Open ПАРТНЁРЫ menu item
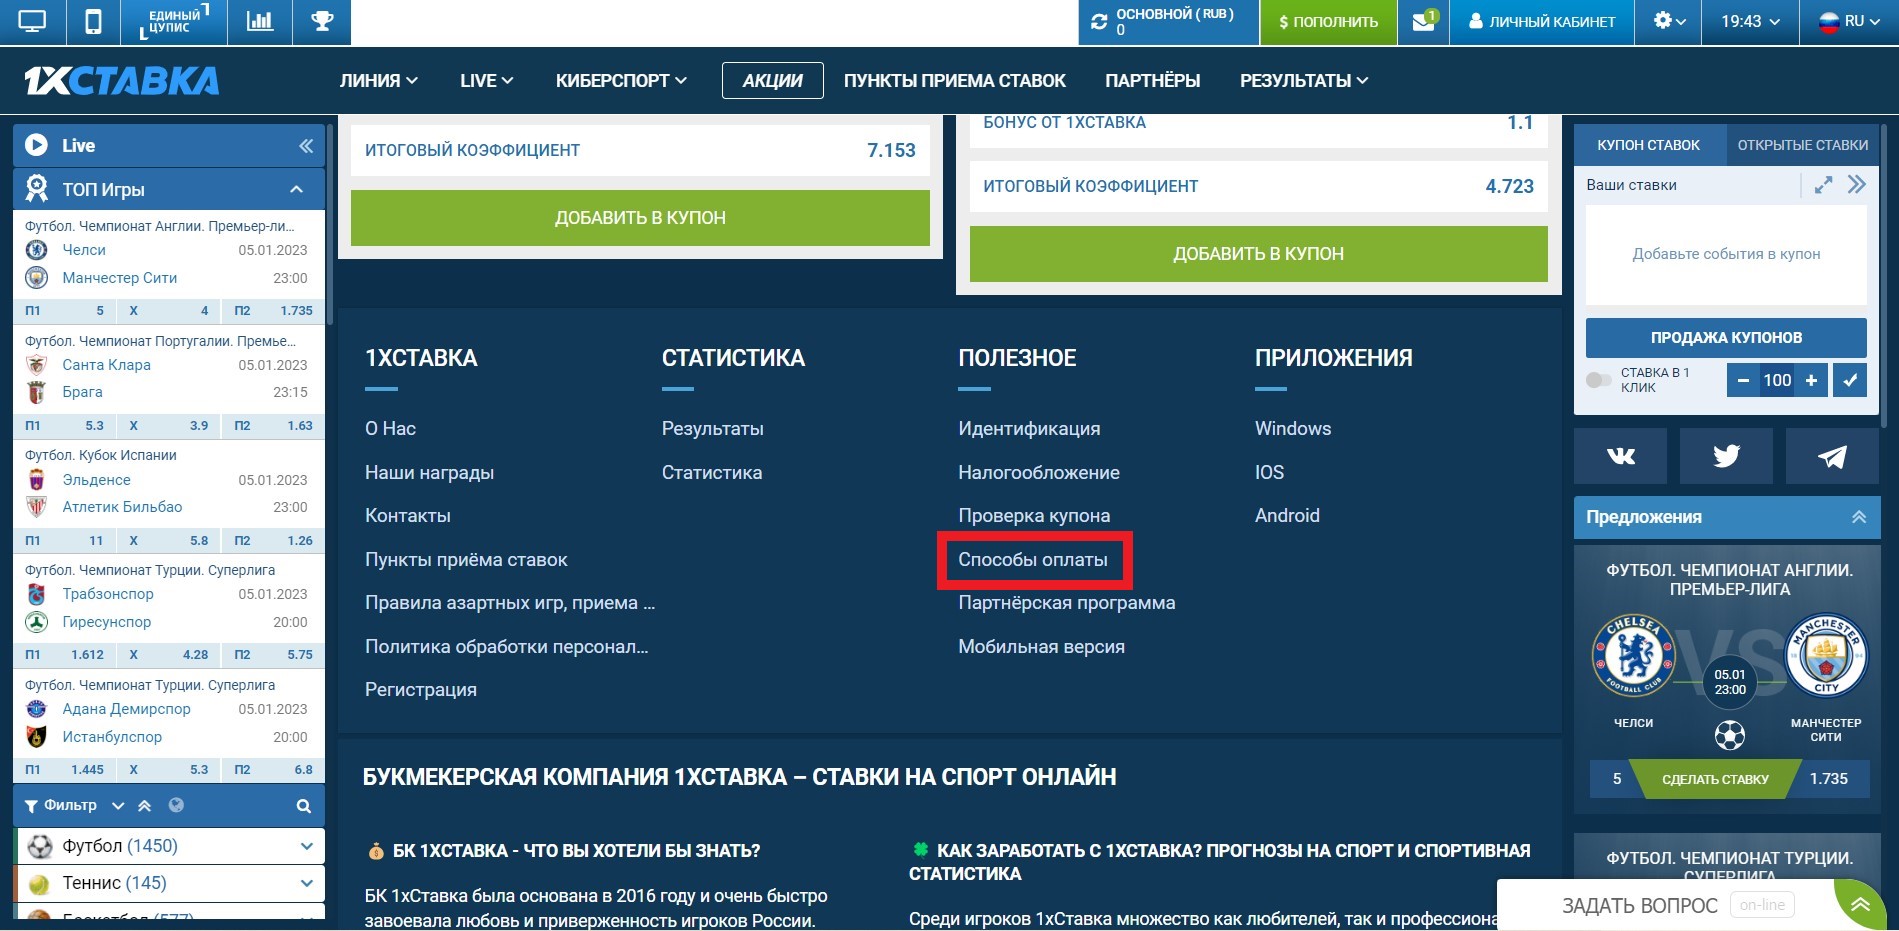This screenshot has height=931, width=1899. (x=1152, y=81)
